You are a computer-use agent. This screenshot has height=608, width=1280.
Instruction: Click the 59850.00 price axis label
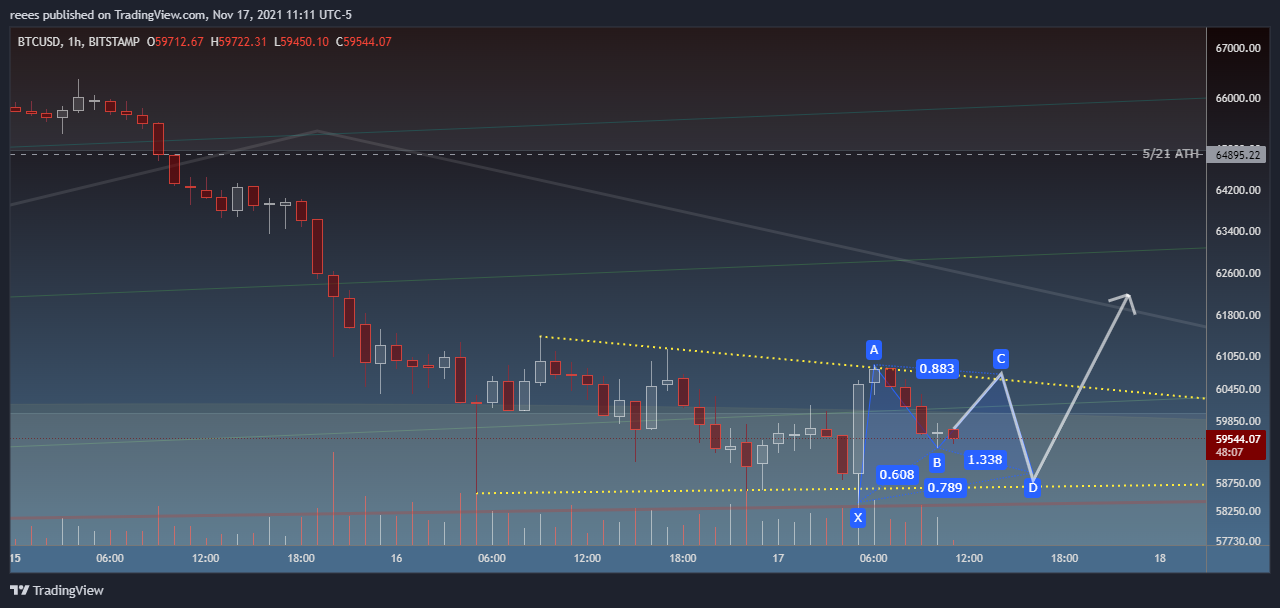click(x=1238, y=422)
